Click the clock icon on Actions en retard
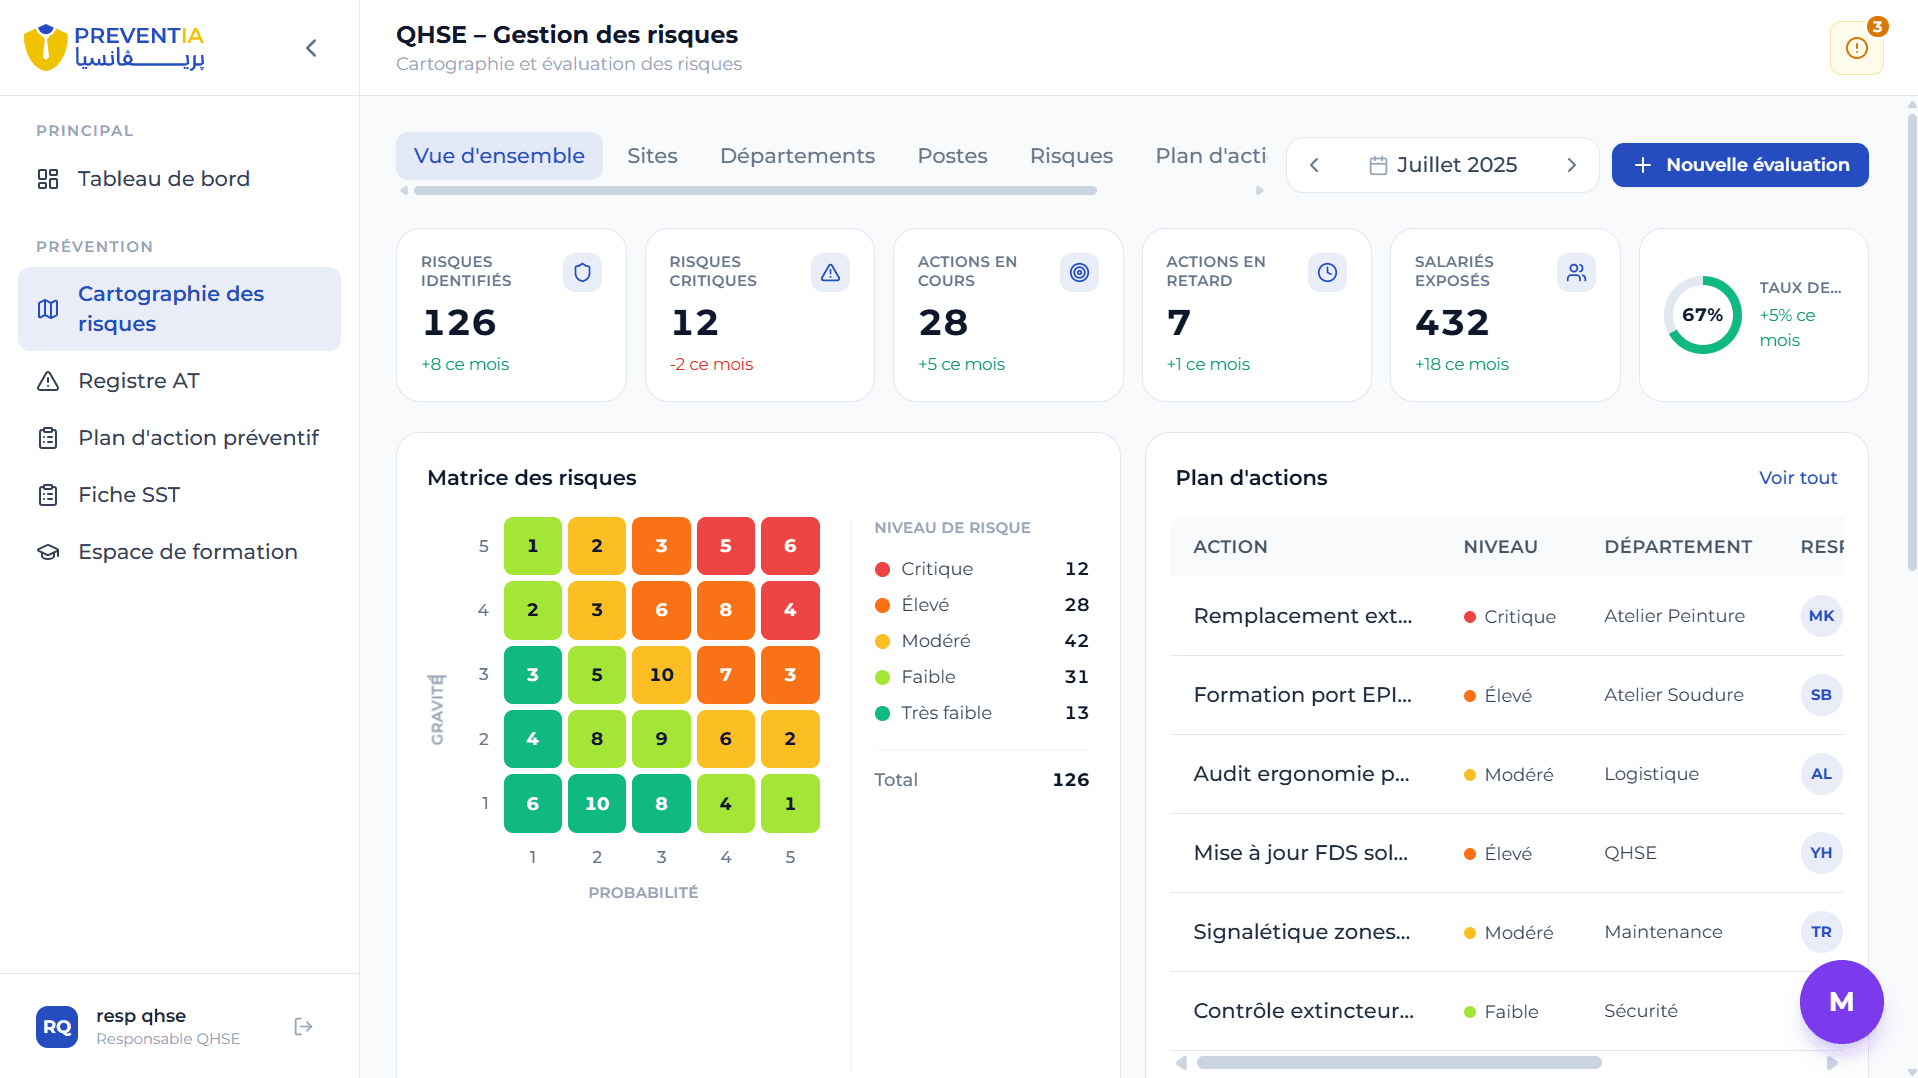This screenshot has width=1918, height=1078. [x=1327, y=272]
